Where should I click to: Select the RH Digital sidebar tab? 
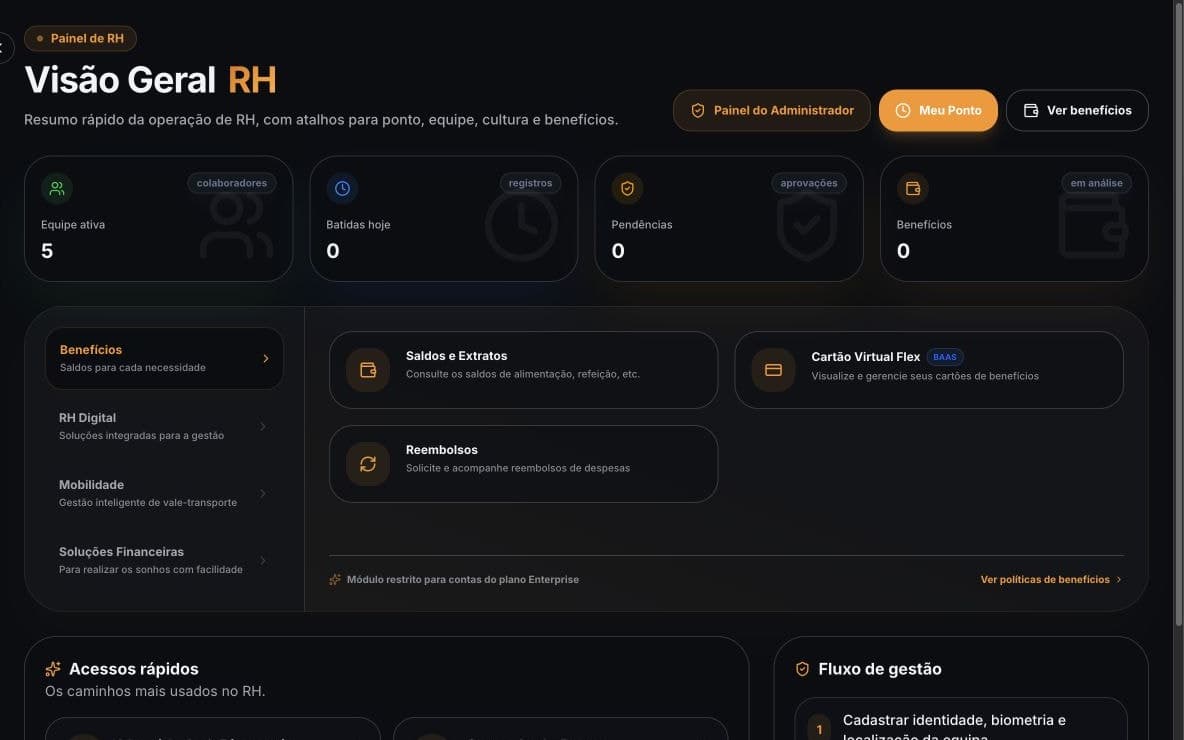tap(165, 426)
